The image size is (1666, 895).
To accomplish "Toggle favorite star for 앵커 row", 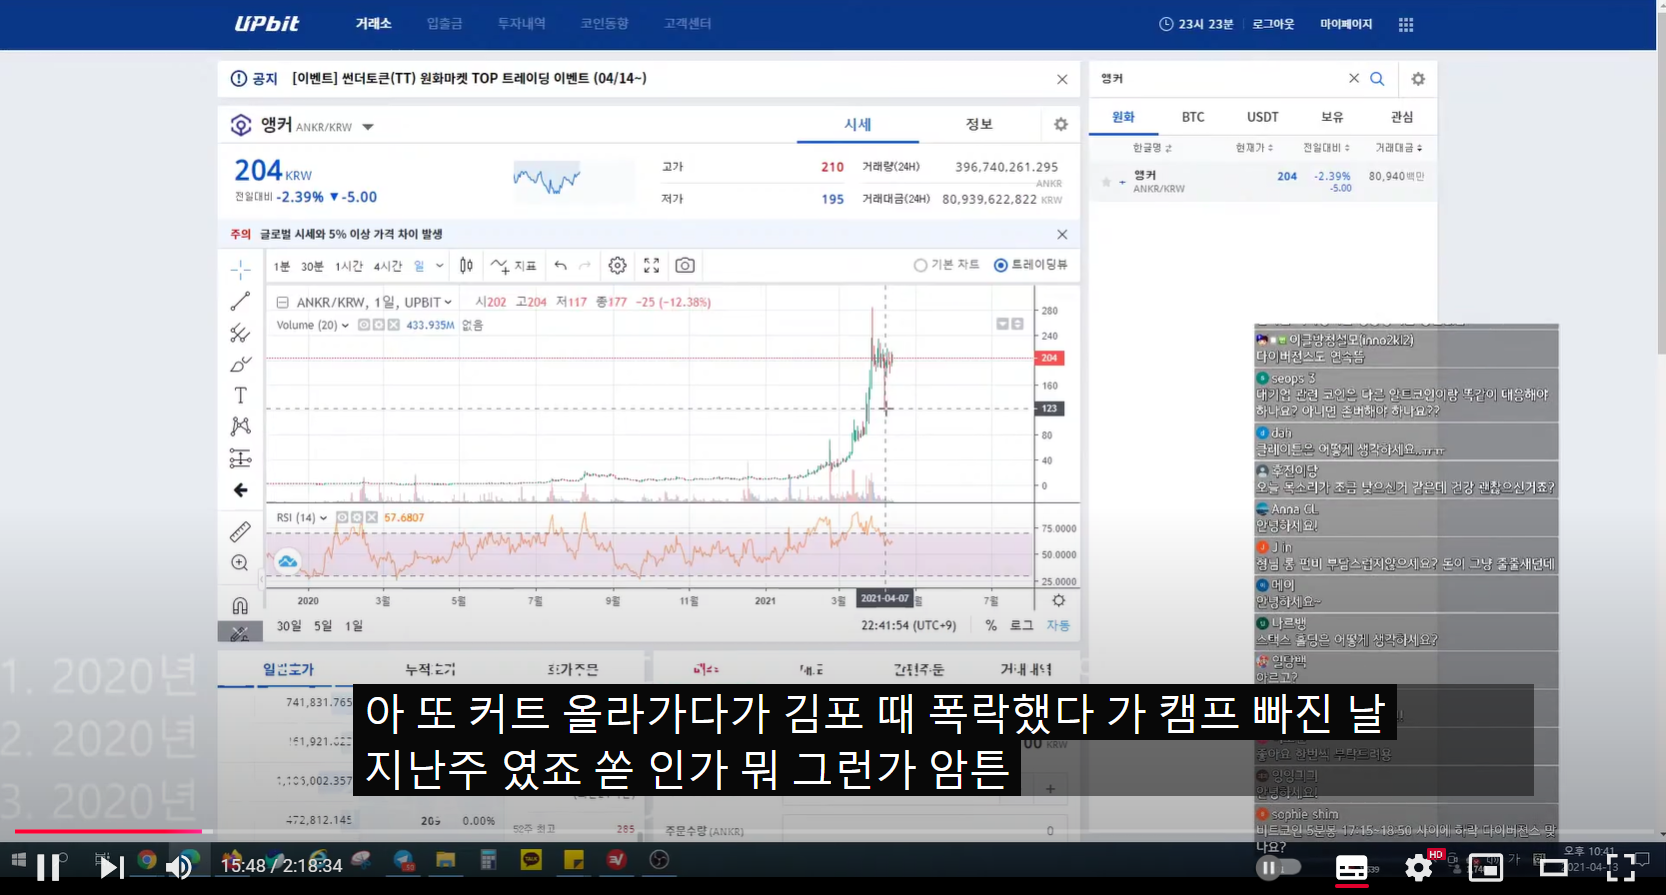I will point(1106,182).
